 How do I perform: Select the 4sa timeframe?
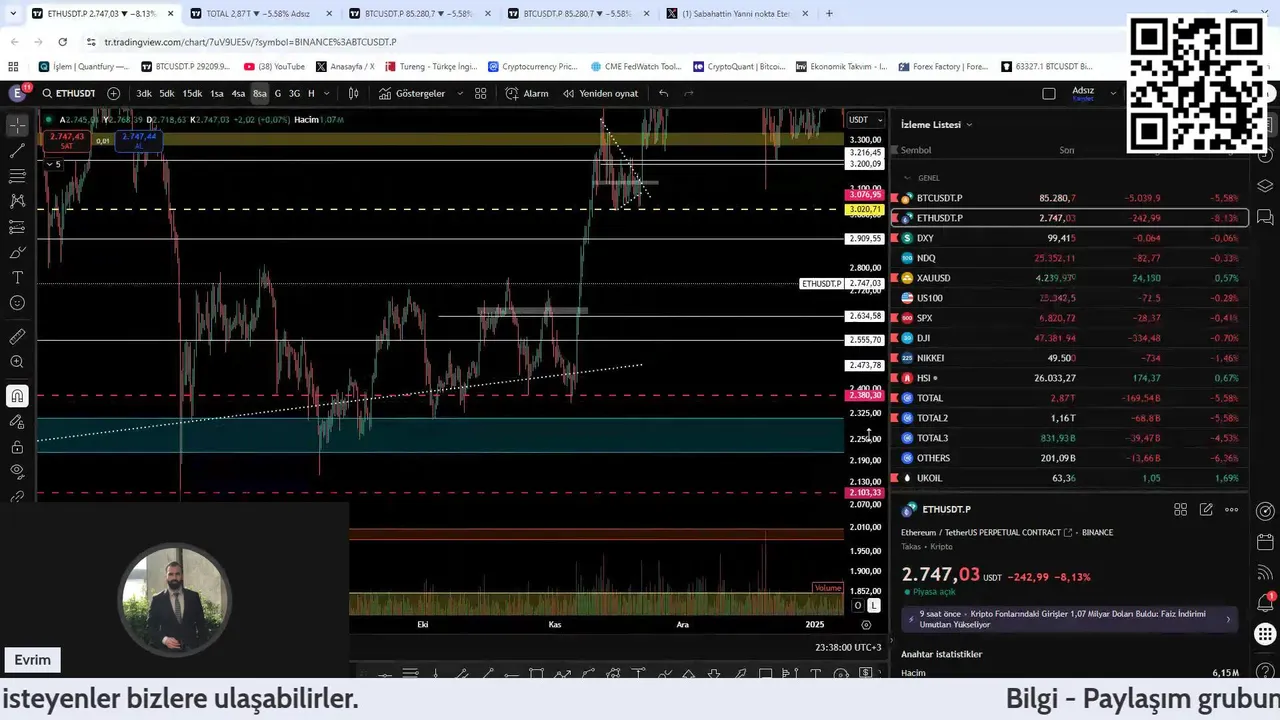238,93
